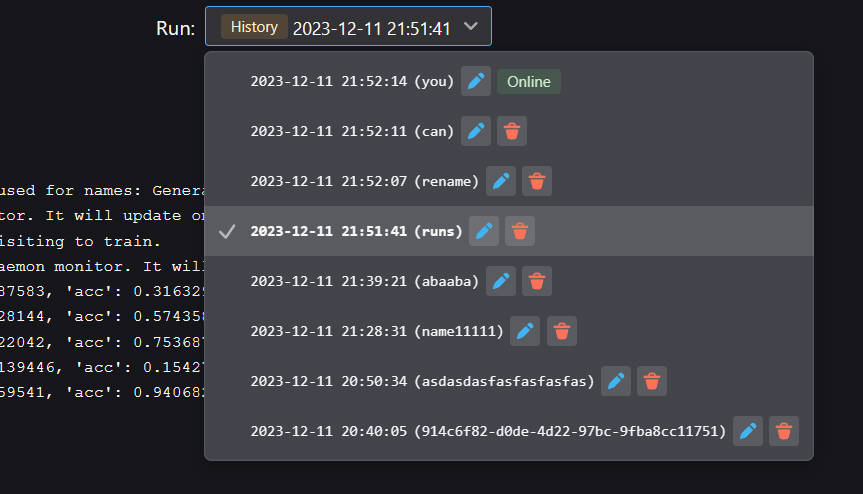Viewport: 863px width, 494px height.
Task: Delete the (asdasdasfasfasfasfas) run
Action: pos(652,381)
